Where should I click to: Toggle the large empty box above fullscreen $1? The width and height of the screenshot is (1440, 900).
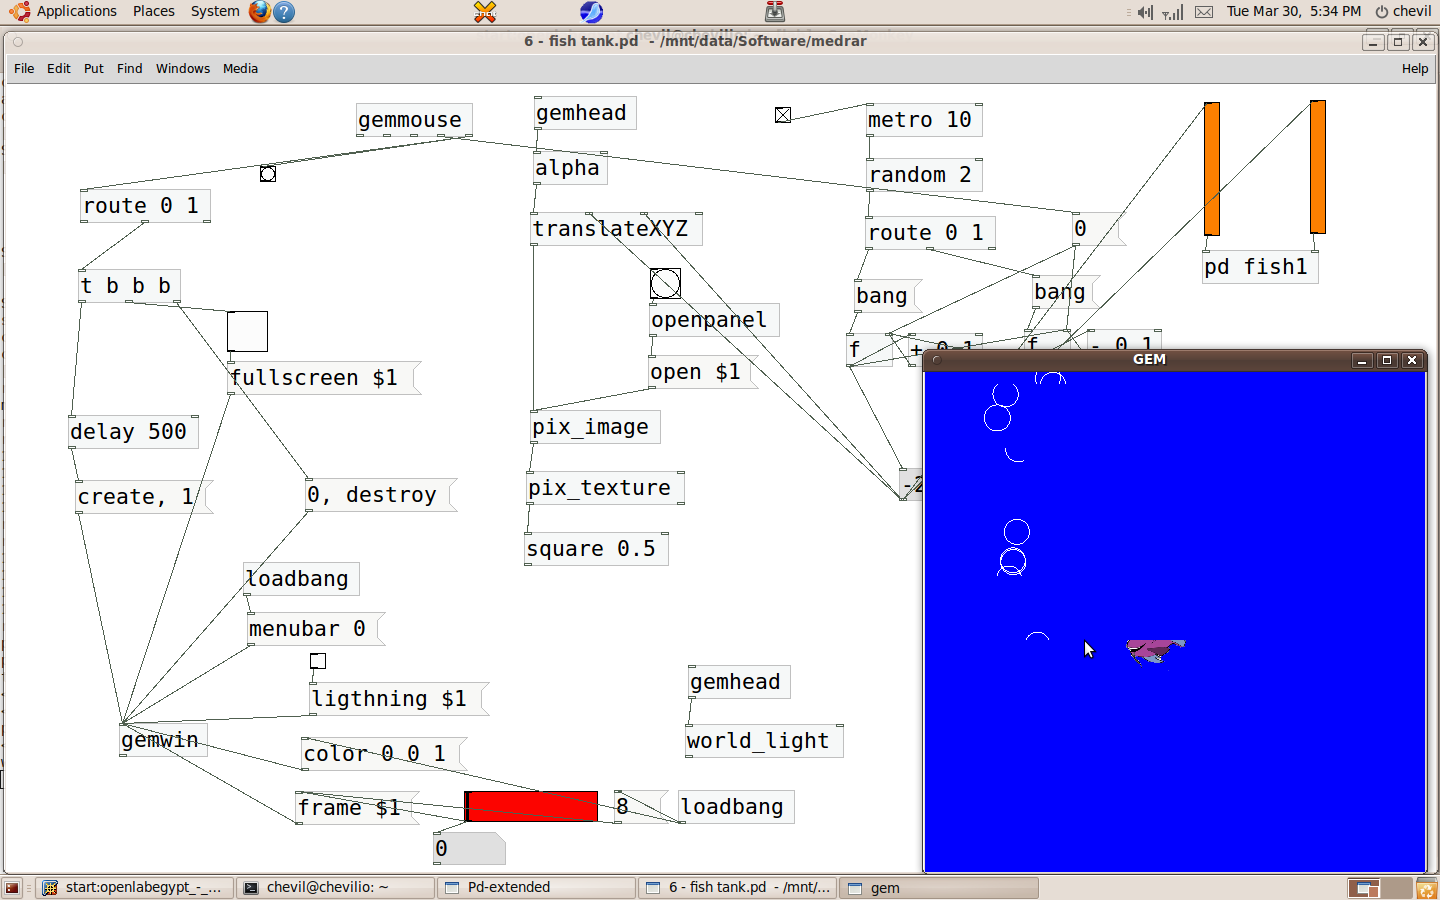click(x=247, y=331)
